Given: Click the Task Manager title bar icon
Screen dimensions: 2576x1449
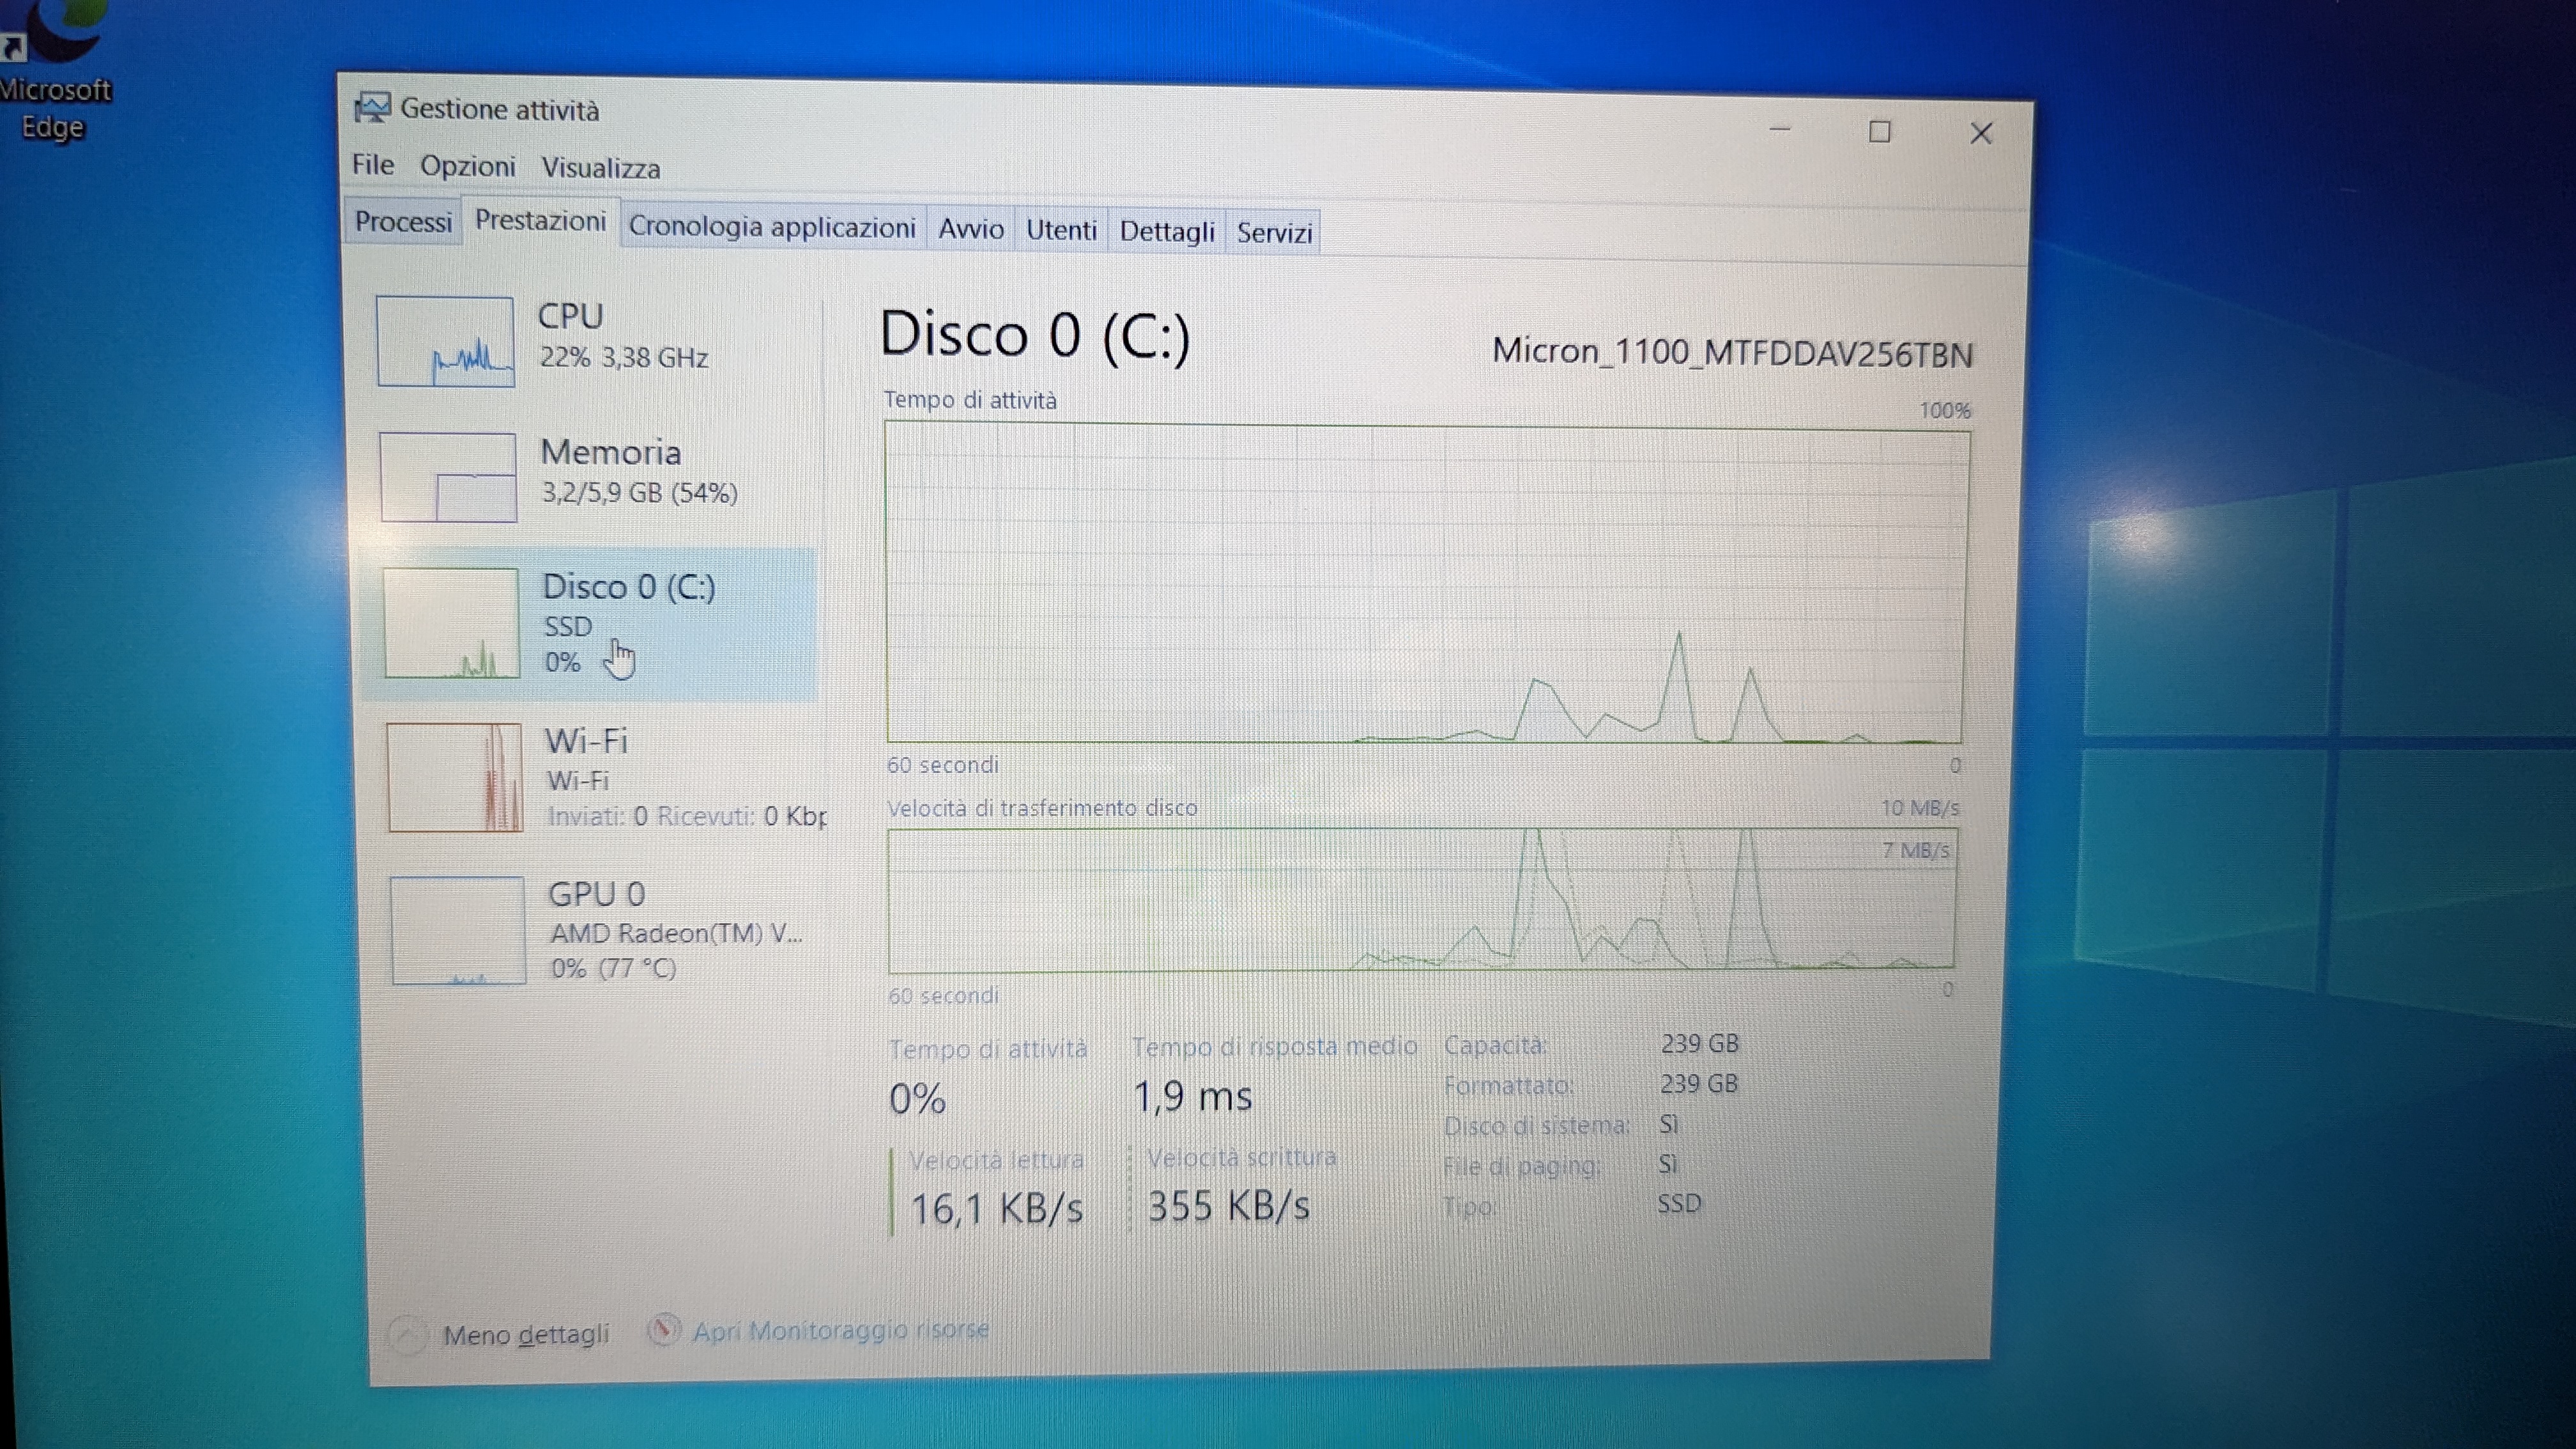Looking at the screenshot, I should [372, 107].
